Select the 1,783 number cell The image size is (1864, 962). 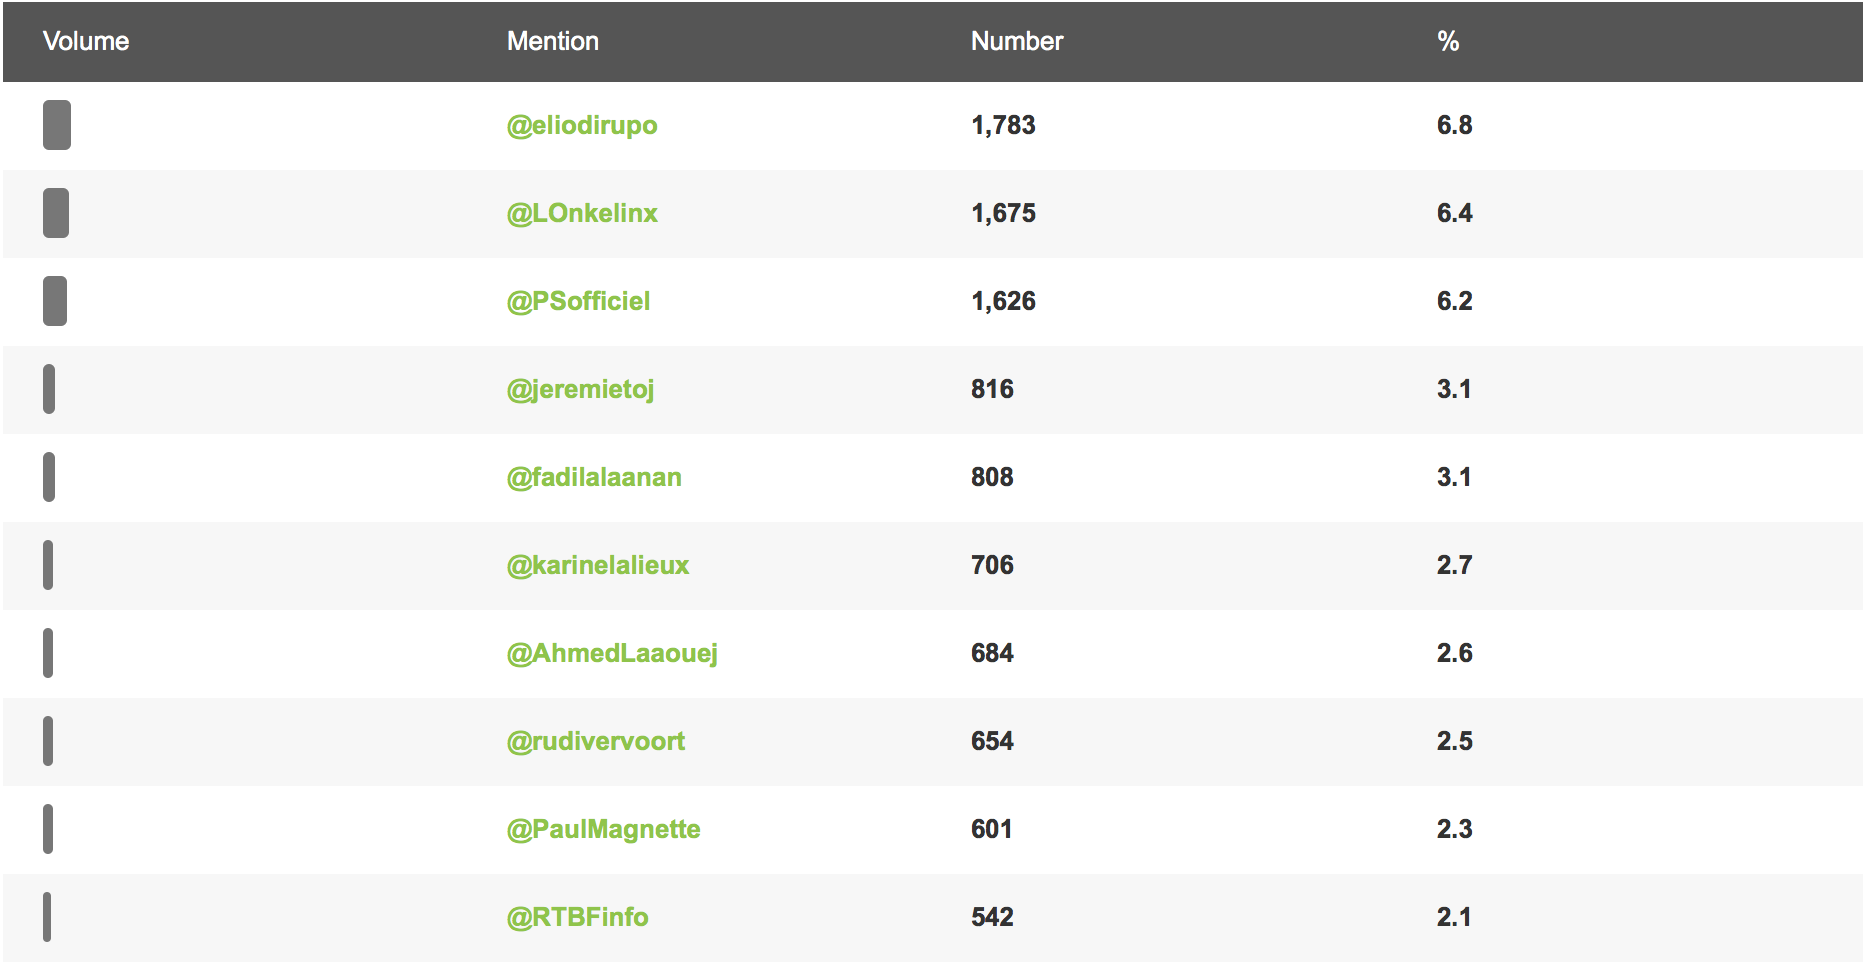(x=1003, y=125)
